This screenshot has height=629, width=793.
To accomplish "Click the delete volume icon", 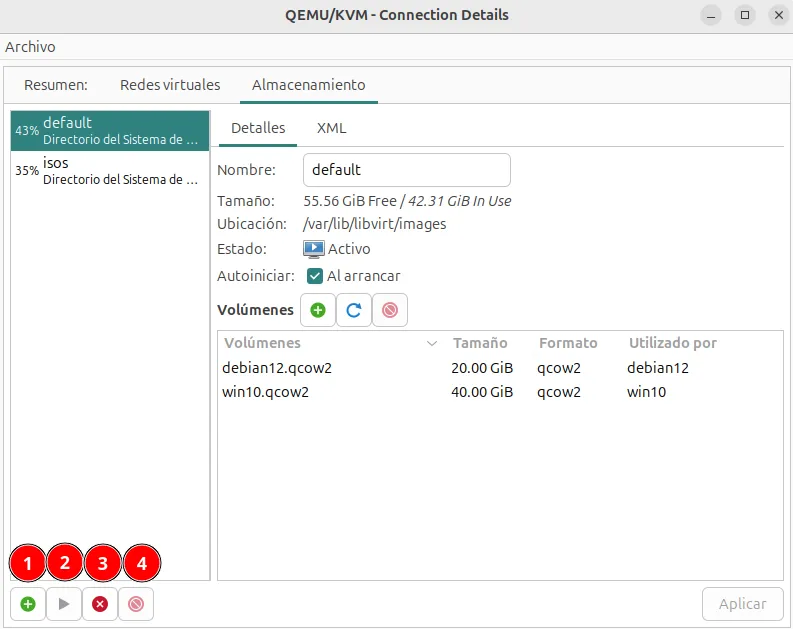I will [x=389, y=310].
